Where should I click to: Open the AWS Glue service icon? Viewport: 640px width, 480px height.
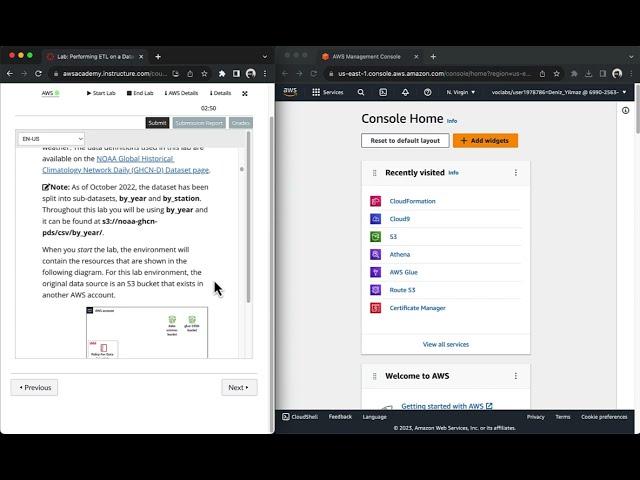point(376,272)
